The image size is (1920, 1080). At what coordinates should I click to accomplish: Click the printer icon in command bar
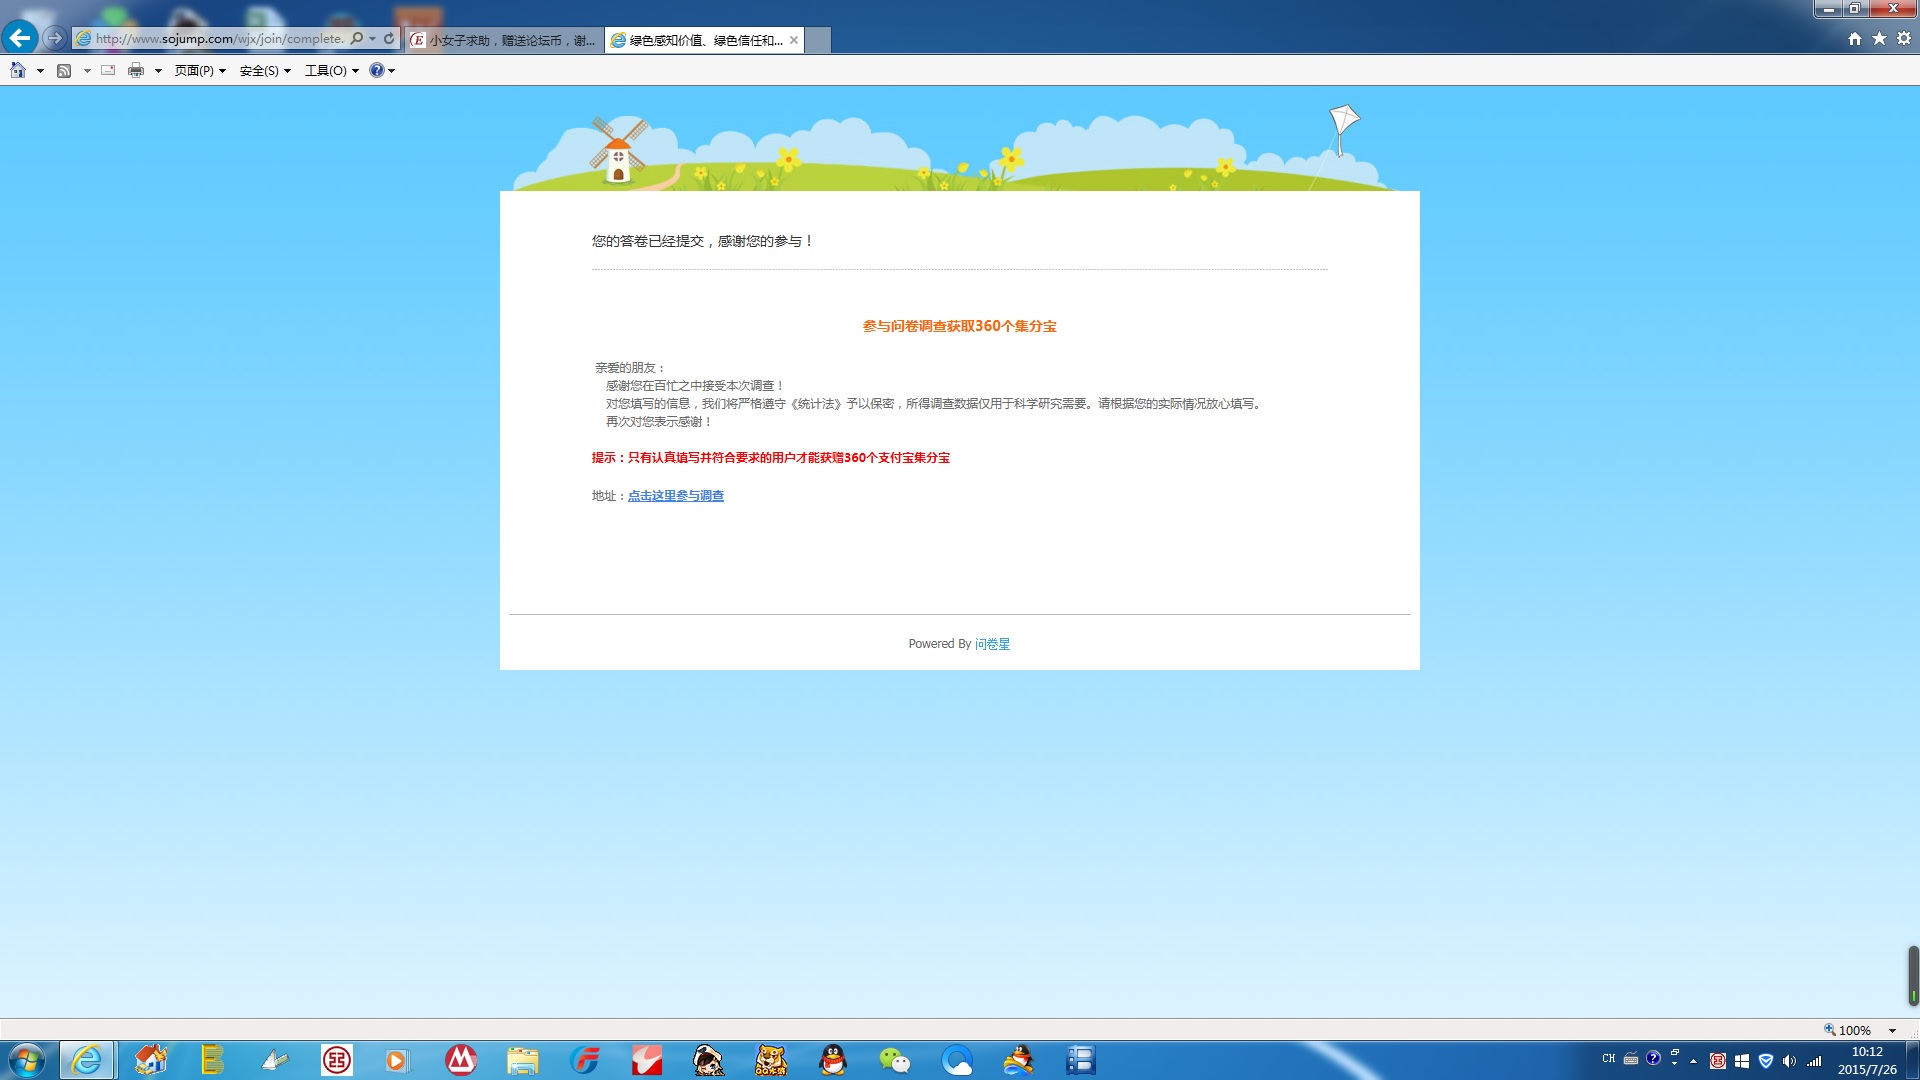(x=136, y=70)
